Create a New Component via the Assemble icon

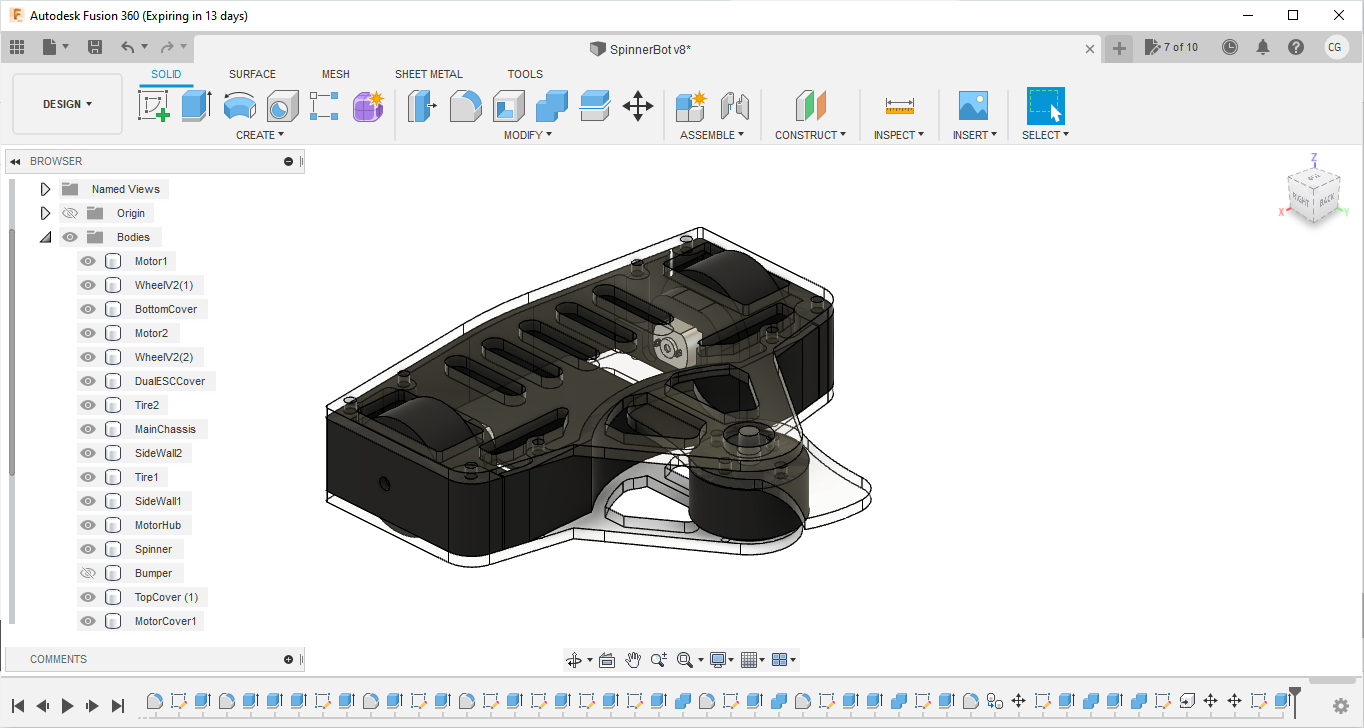click(x=689, y=105)
